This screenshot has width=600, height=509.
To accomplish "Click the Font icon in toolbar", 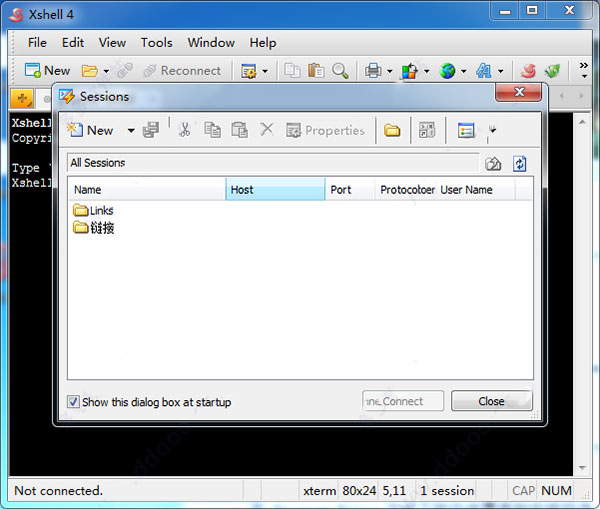I will [484, 71].
